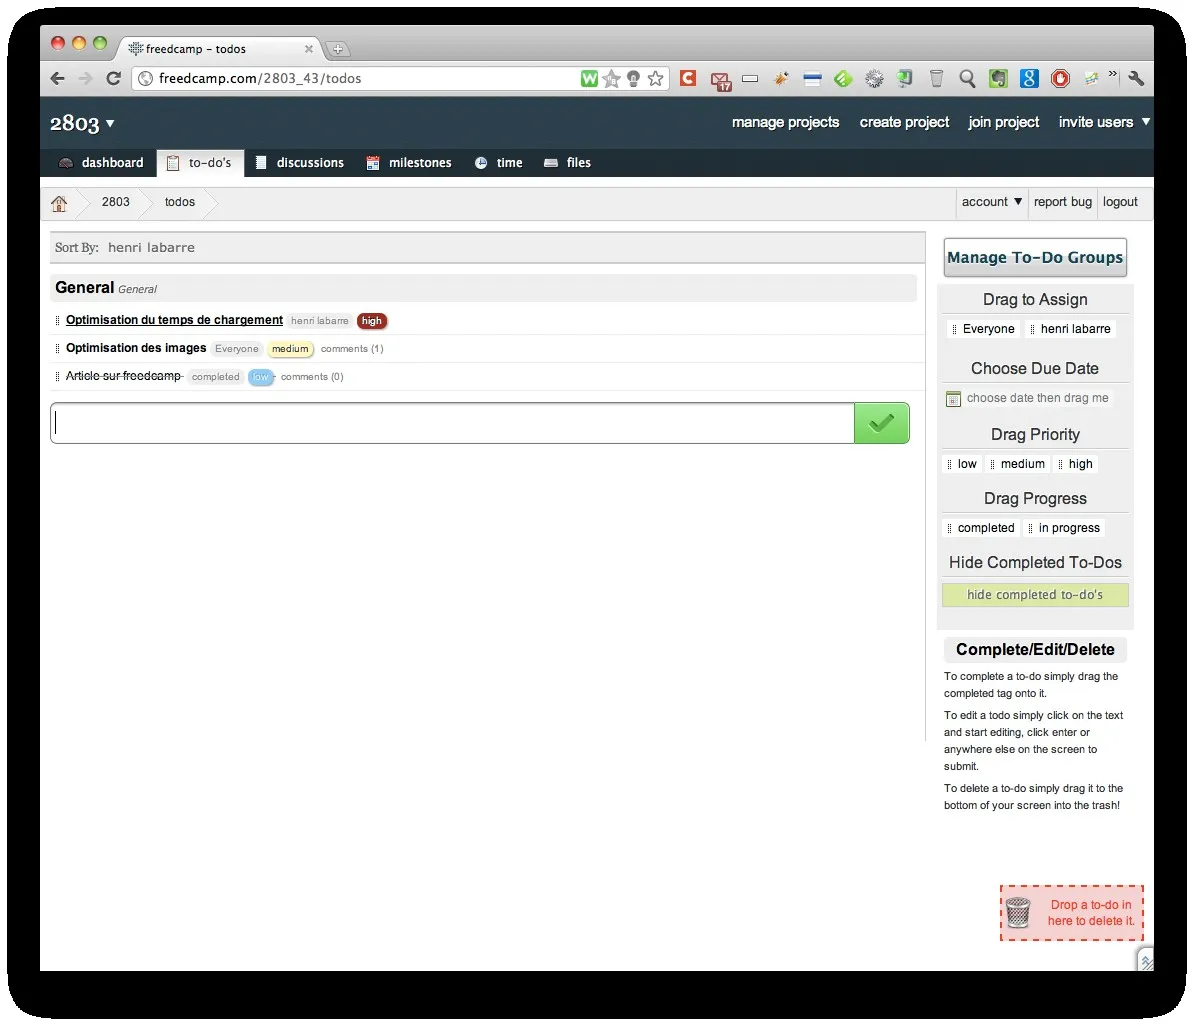The height and width of the screenshot is (1026, 1194).
Task: Click the browser forward arrow
Action: point(85,78)
